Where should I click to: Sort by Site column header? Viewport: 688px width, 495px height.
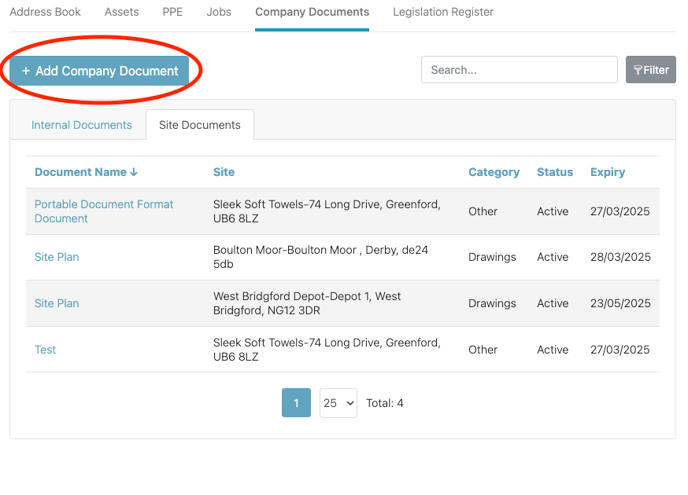click(x=224, y=172)
